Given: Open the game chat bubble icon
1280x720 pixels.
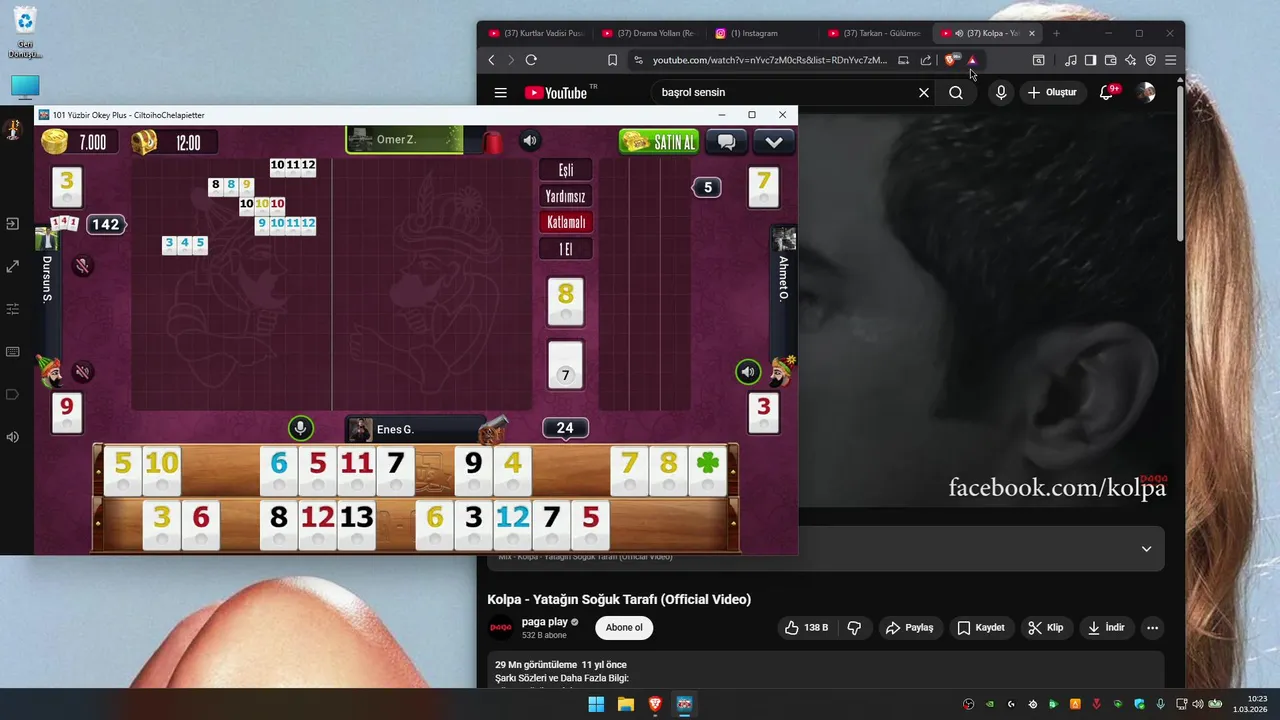Looking at the screenshot, I should (727, 142).
